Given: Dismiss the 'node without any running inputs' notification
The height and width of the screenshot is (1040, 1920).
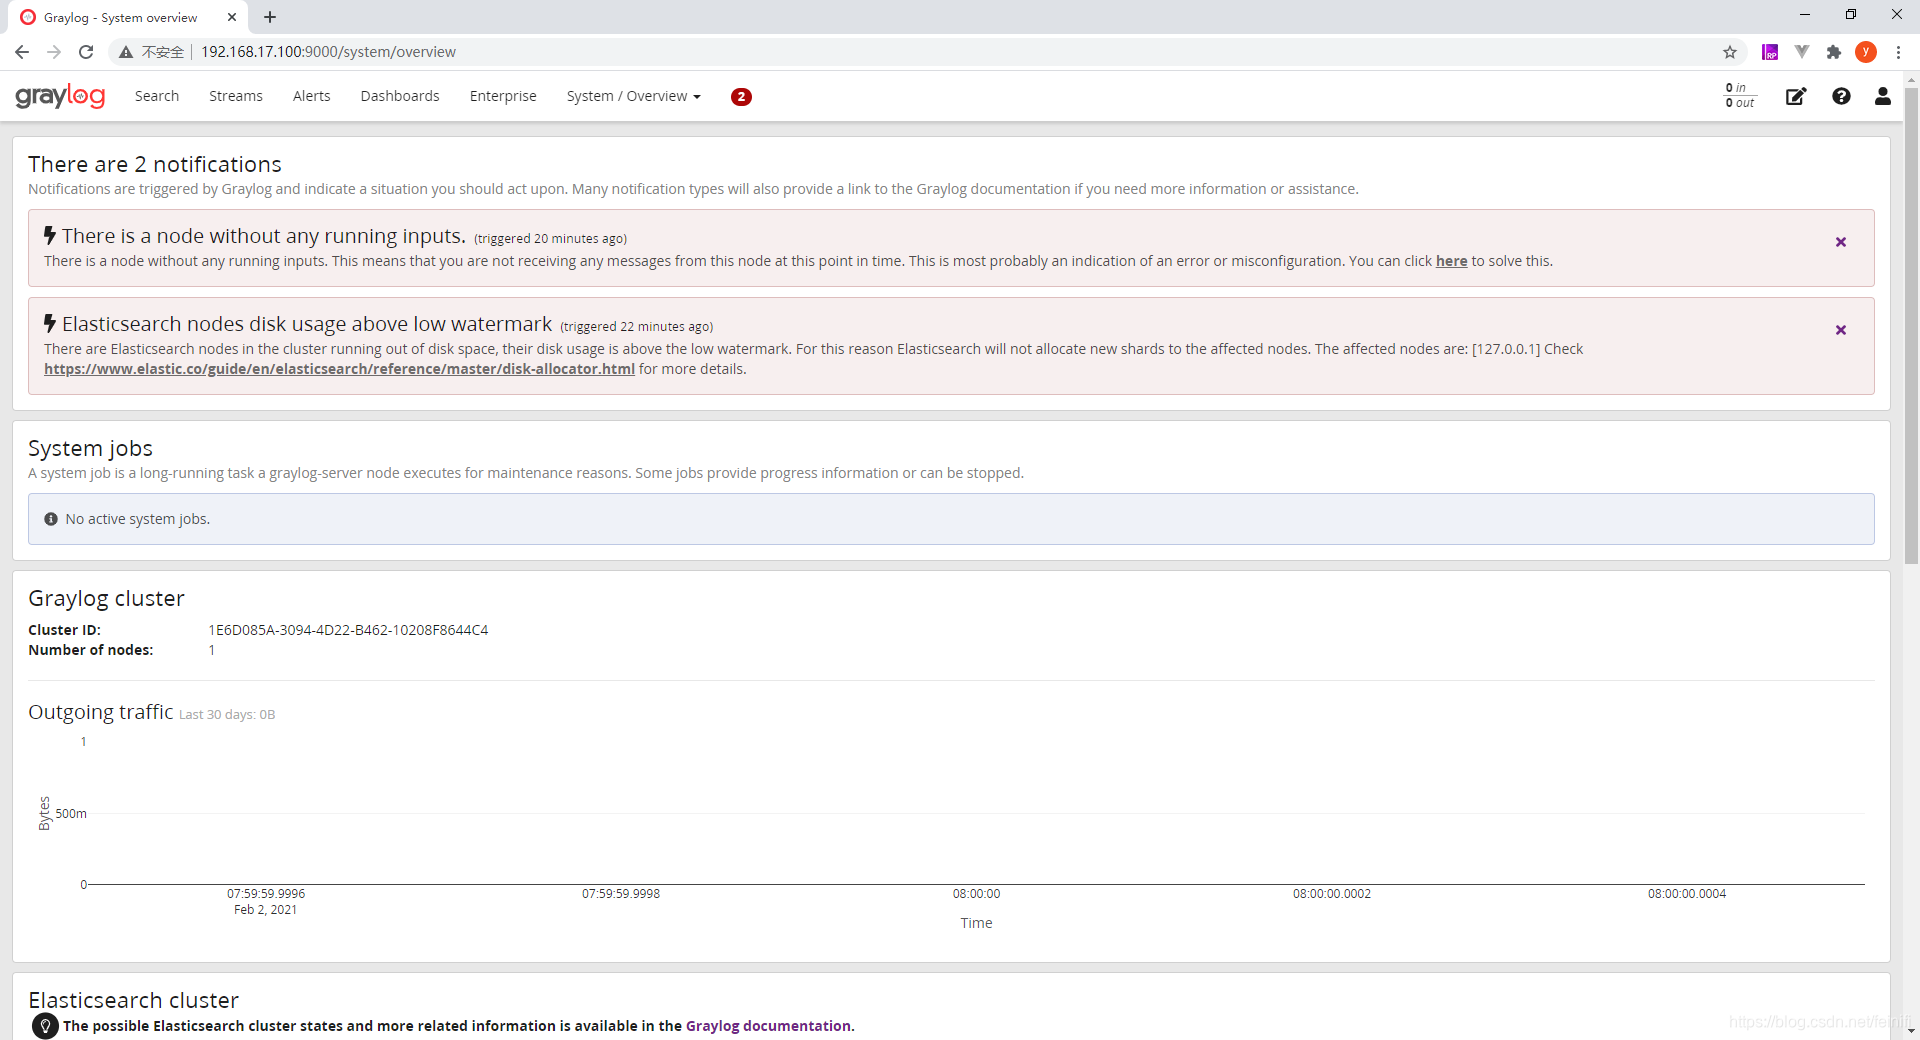Looking at the screenshot, I should [x=1841, y=242].
